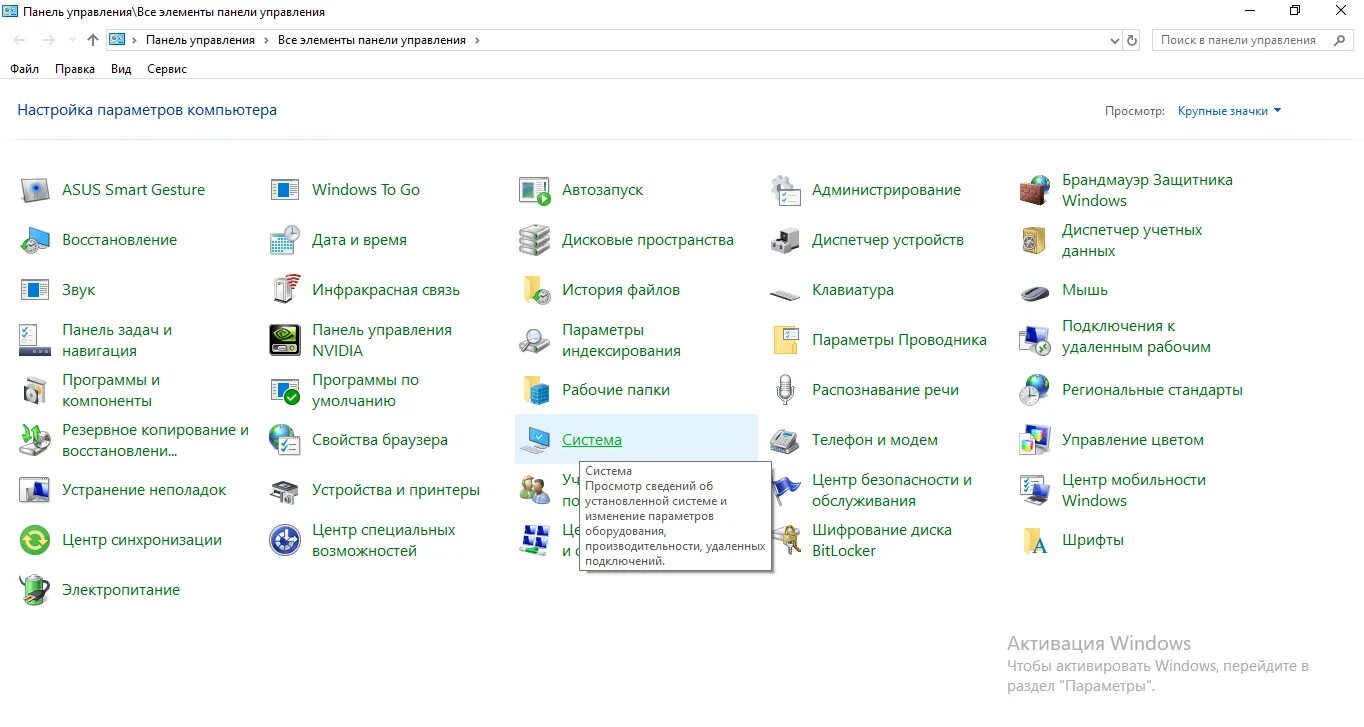This screenshot has width=1364, height=727.
Task: Open the Устранение неполадок icon
Action: tap(35, 490)
